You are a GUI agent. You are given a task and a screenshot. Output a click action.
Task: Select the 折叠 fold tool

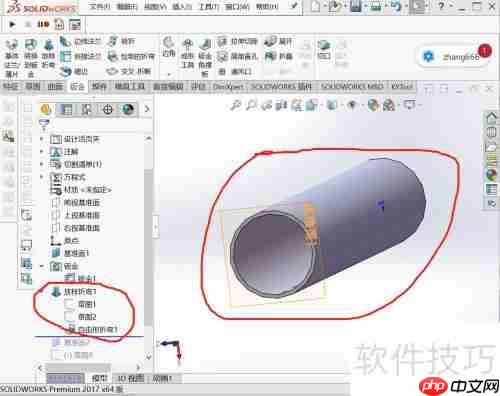279,56
